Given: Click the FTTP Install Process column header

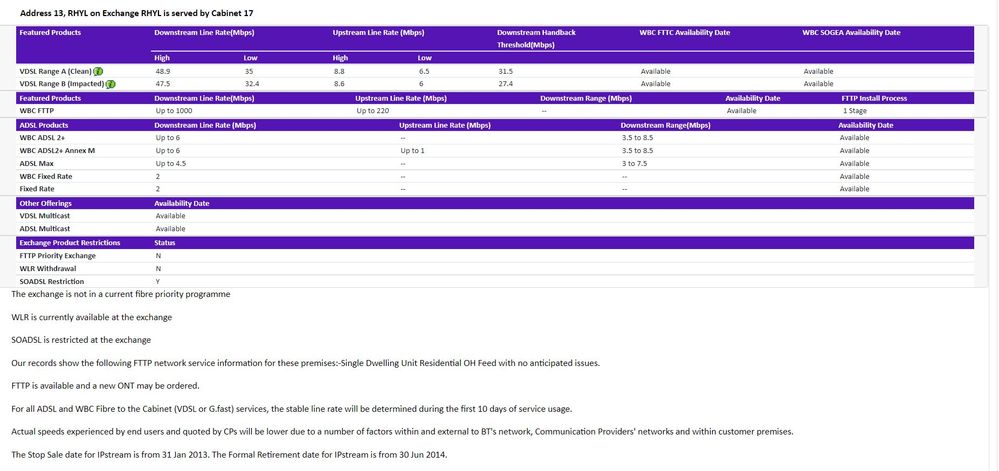Looking at the screenshot, I should point(874,98).
